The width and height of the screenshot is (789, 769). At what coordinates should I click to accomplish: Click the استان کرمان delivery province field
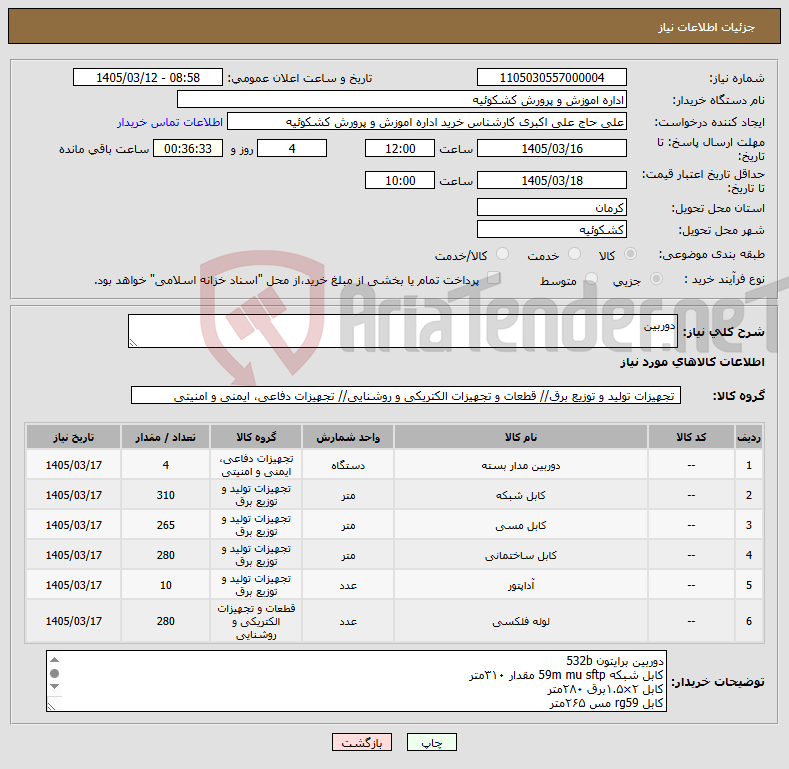pyautogui.click(x=551, y=207)
